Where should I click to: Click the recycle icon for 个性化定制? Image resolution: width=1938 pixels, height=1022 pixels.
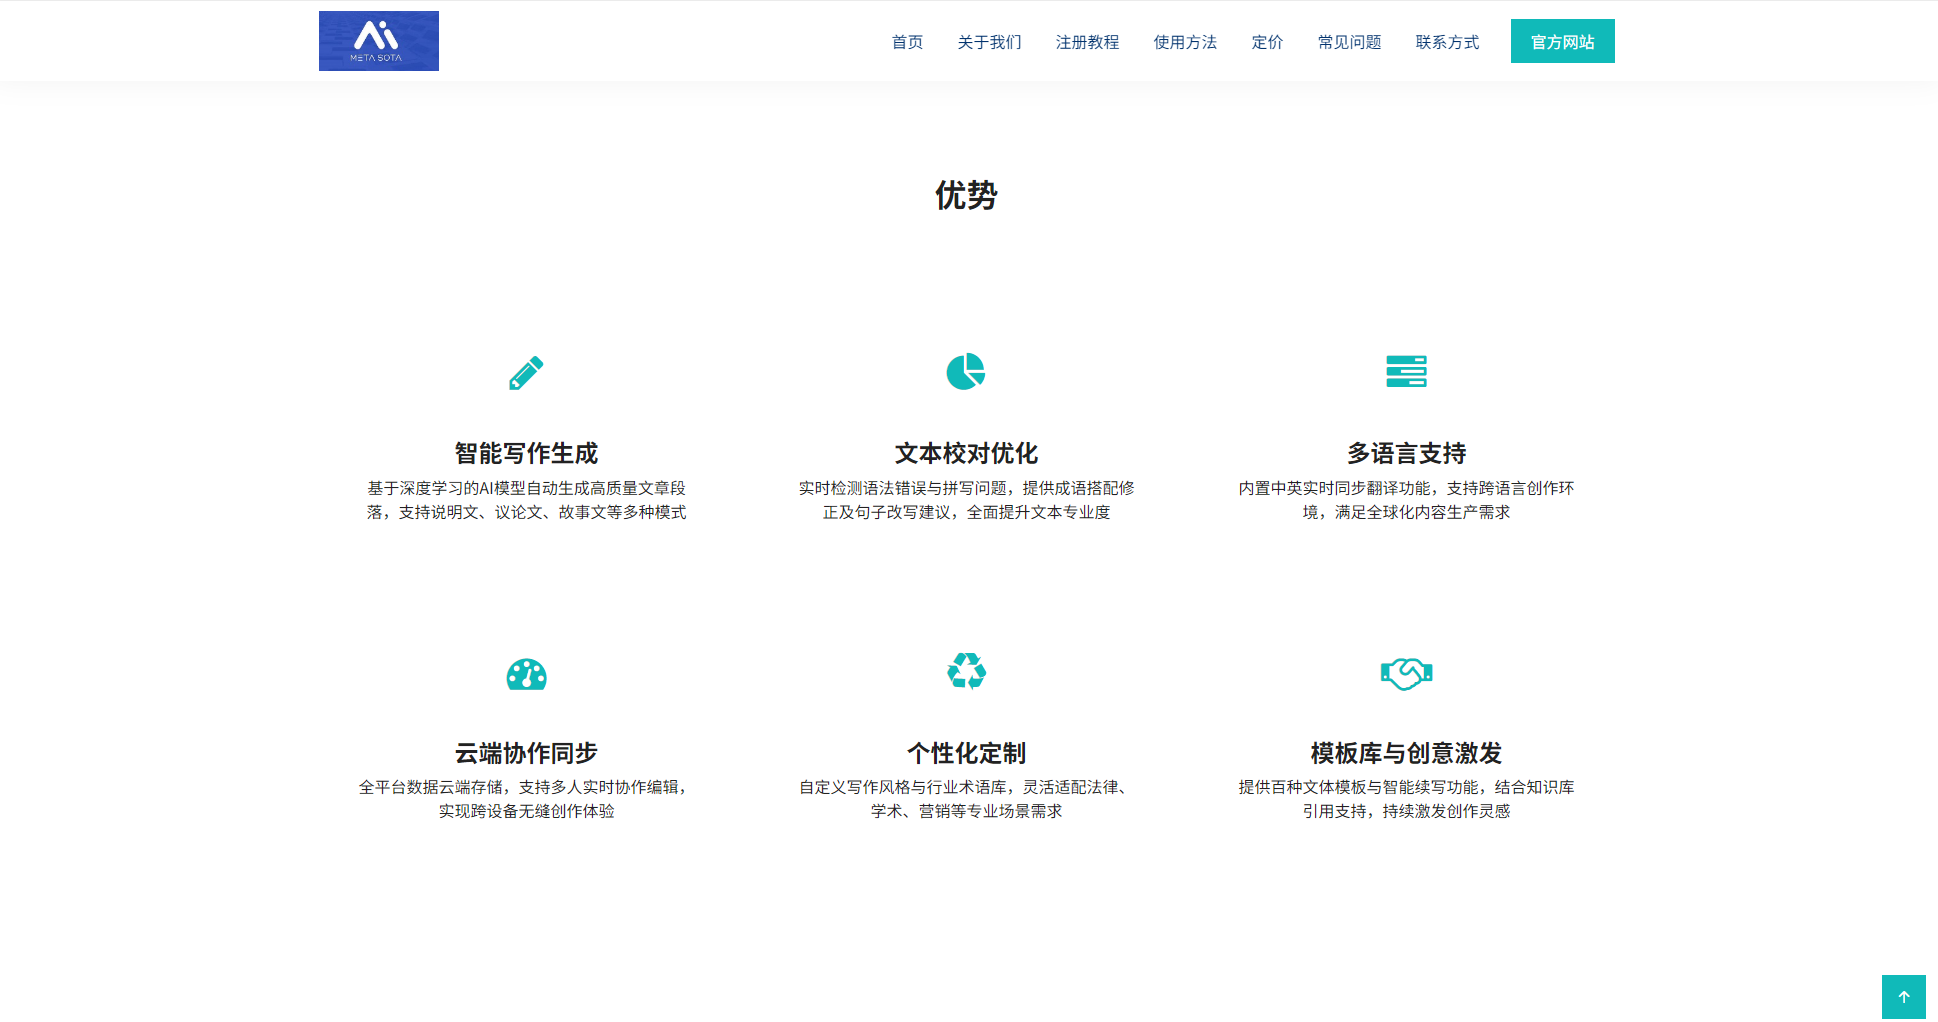965,671
